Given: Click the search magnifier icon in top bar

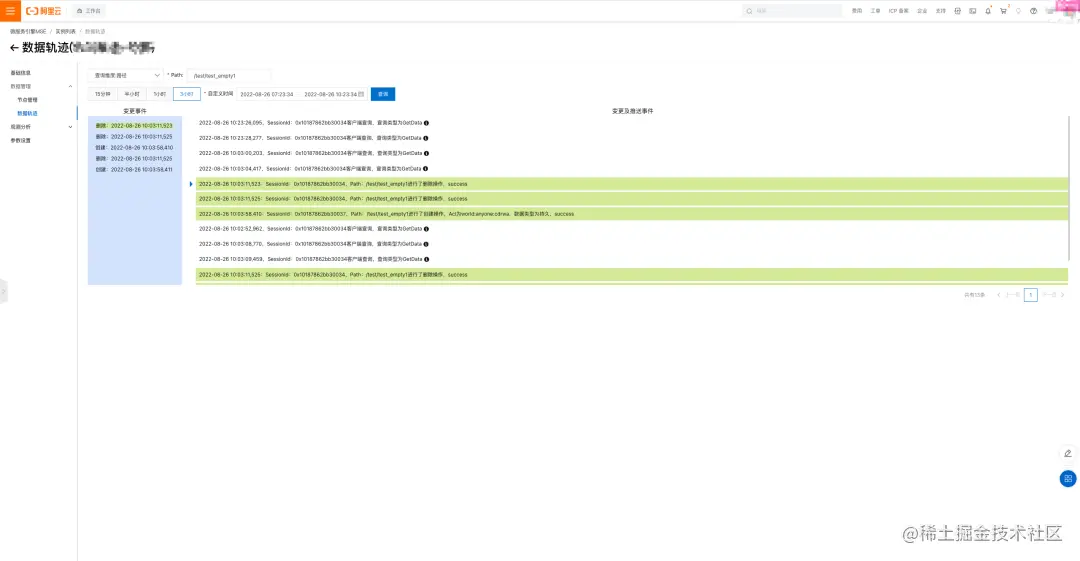Looking at the screenshot, I should click(749, 11).
